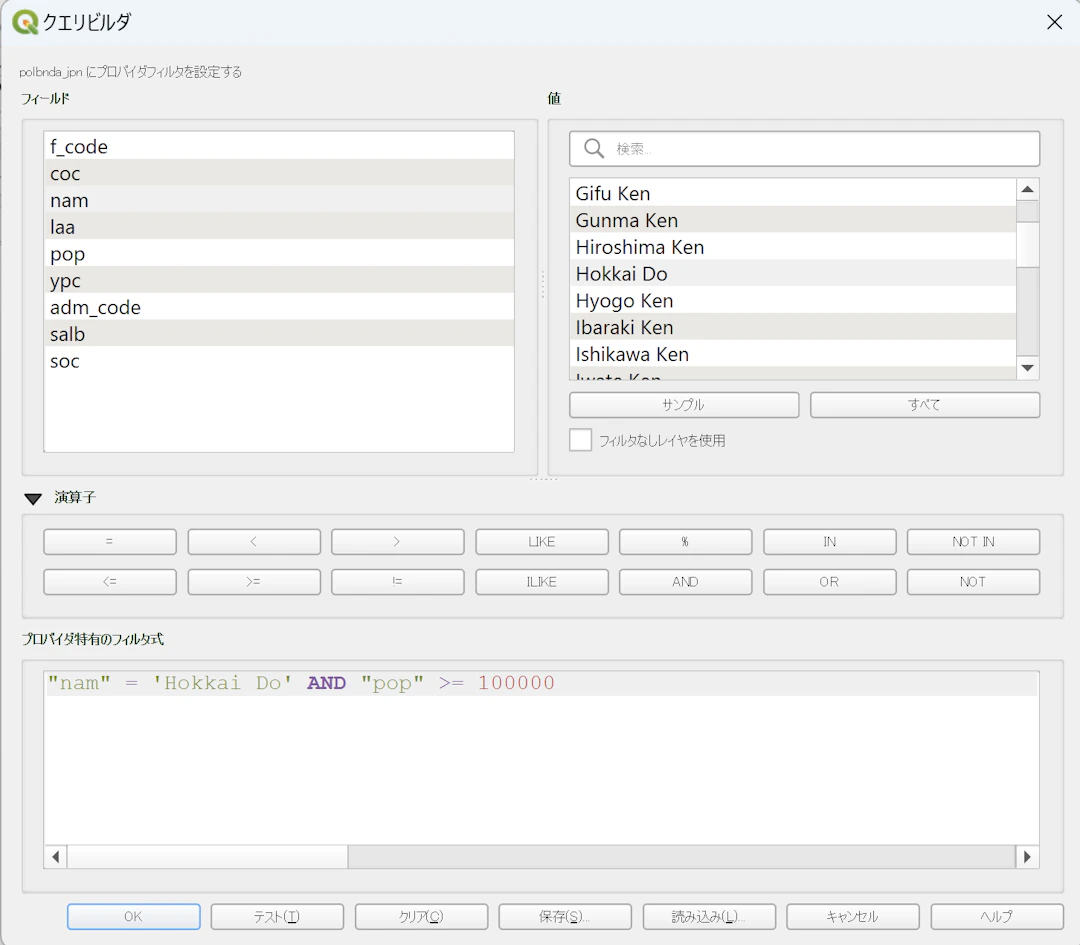Select Hyogo Ken in values list

(x=793, y=300)
